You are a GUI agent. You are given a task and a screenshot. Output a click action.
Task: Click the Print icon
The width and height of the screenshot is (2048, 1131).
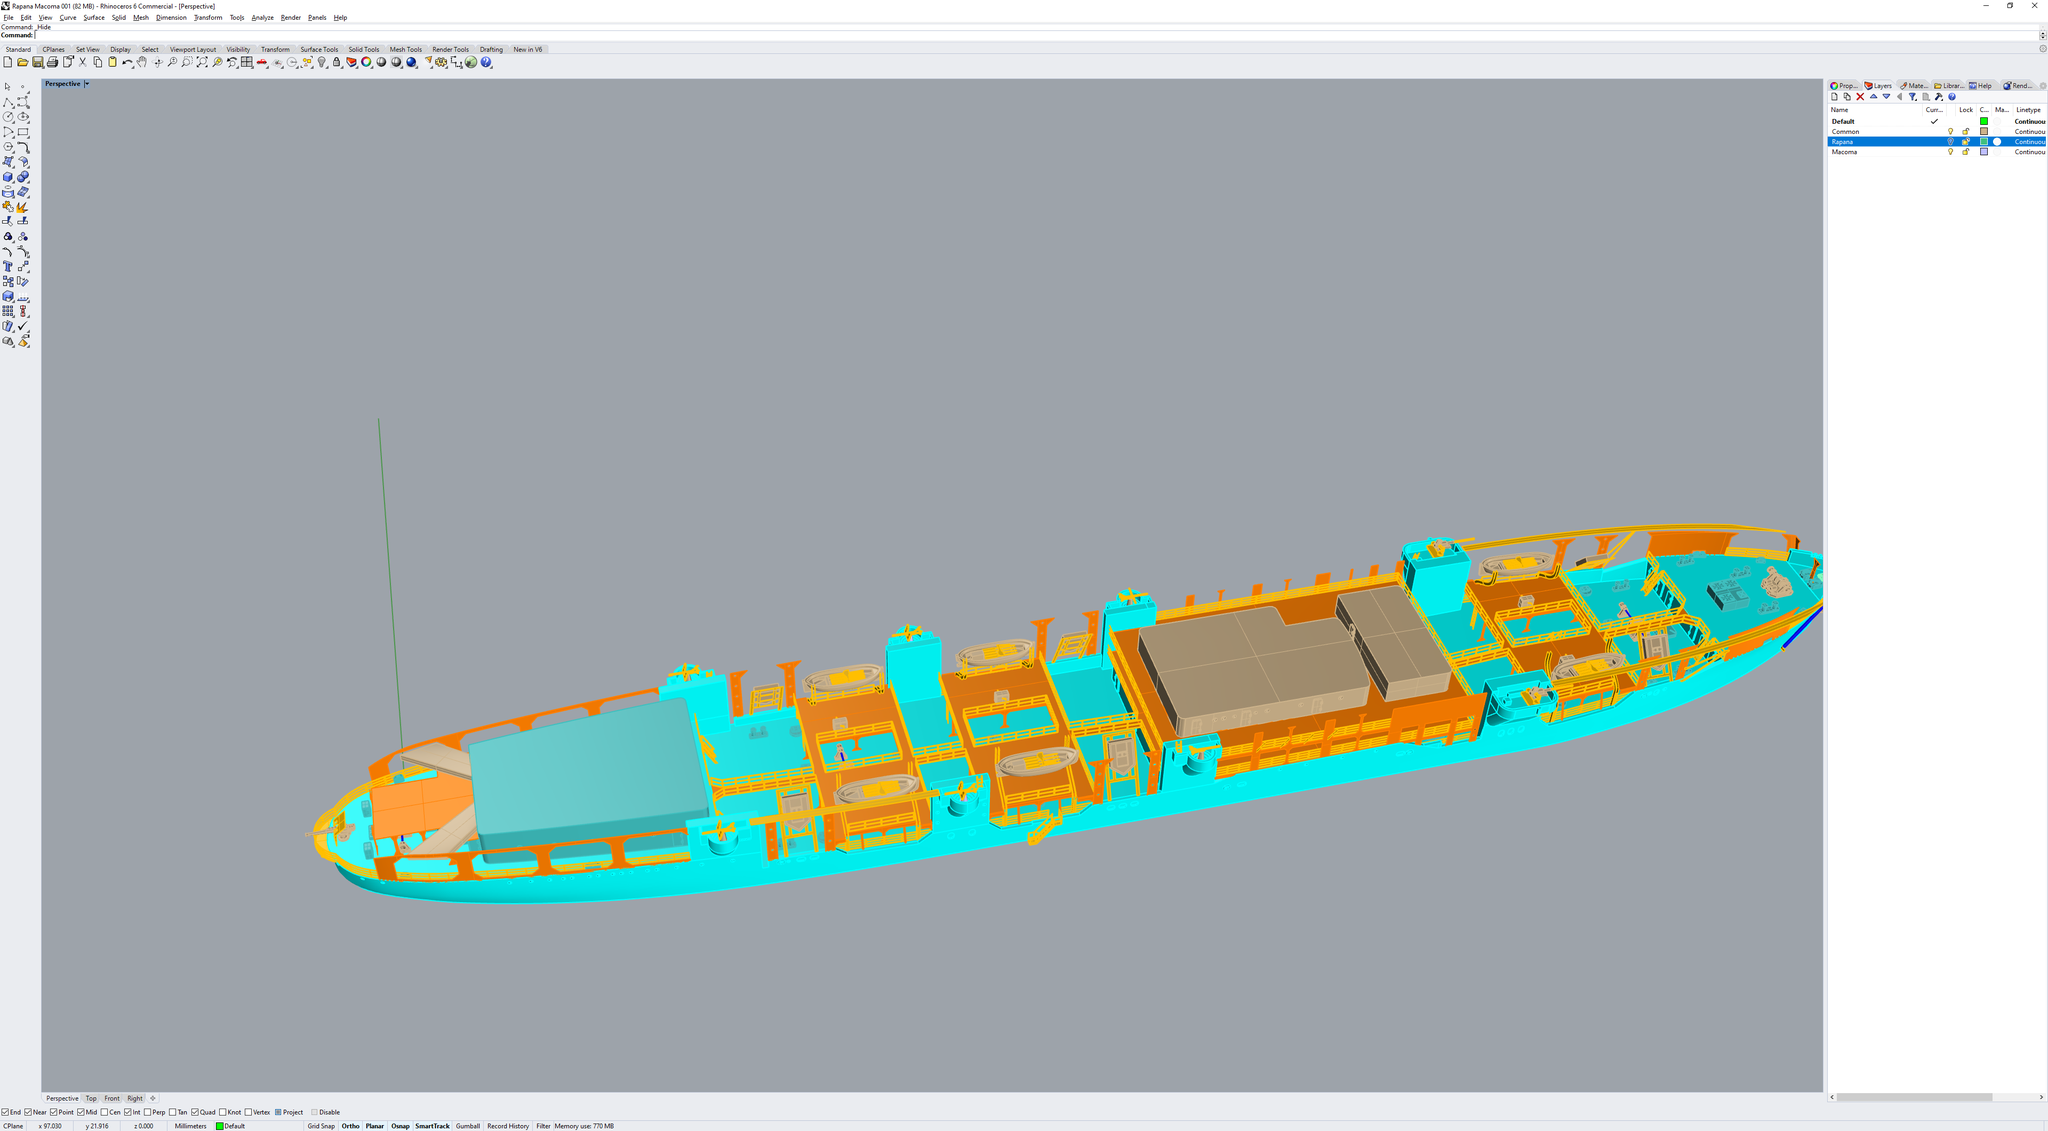coord(52,62)
